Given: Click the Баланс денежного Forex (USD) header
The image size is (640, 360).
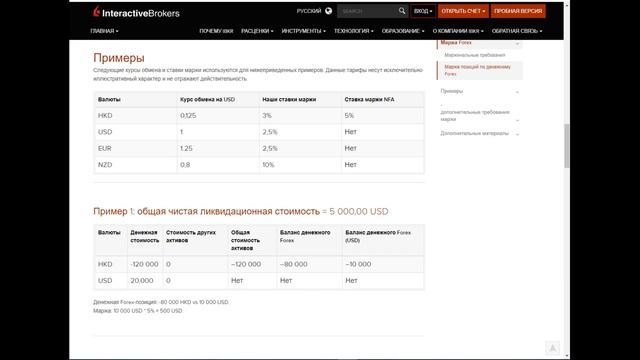Looking at the screenshot, I should click(378, 236).
